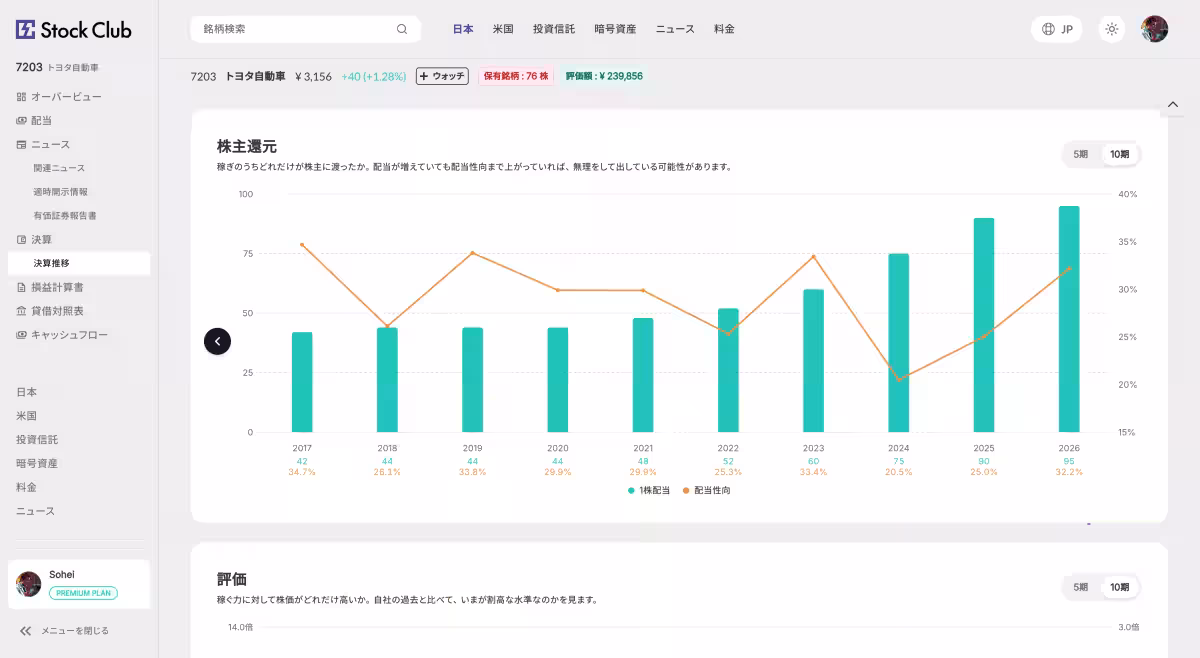Screen dimensions: 1200x658
Task: Click 日本 link in lower sidebar
Action: point(26,392)
